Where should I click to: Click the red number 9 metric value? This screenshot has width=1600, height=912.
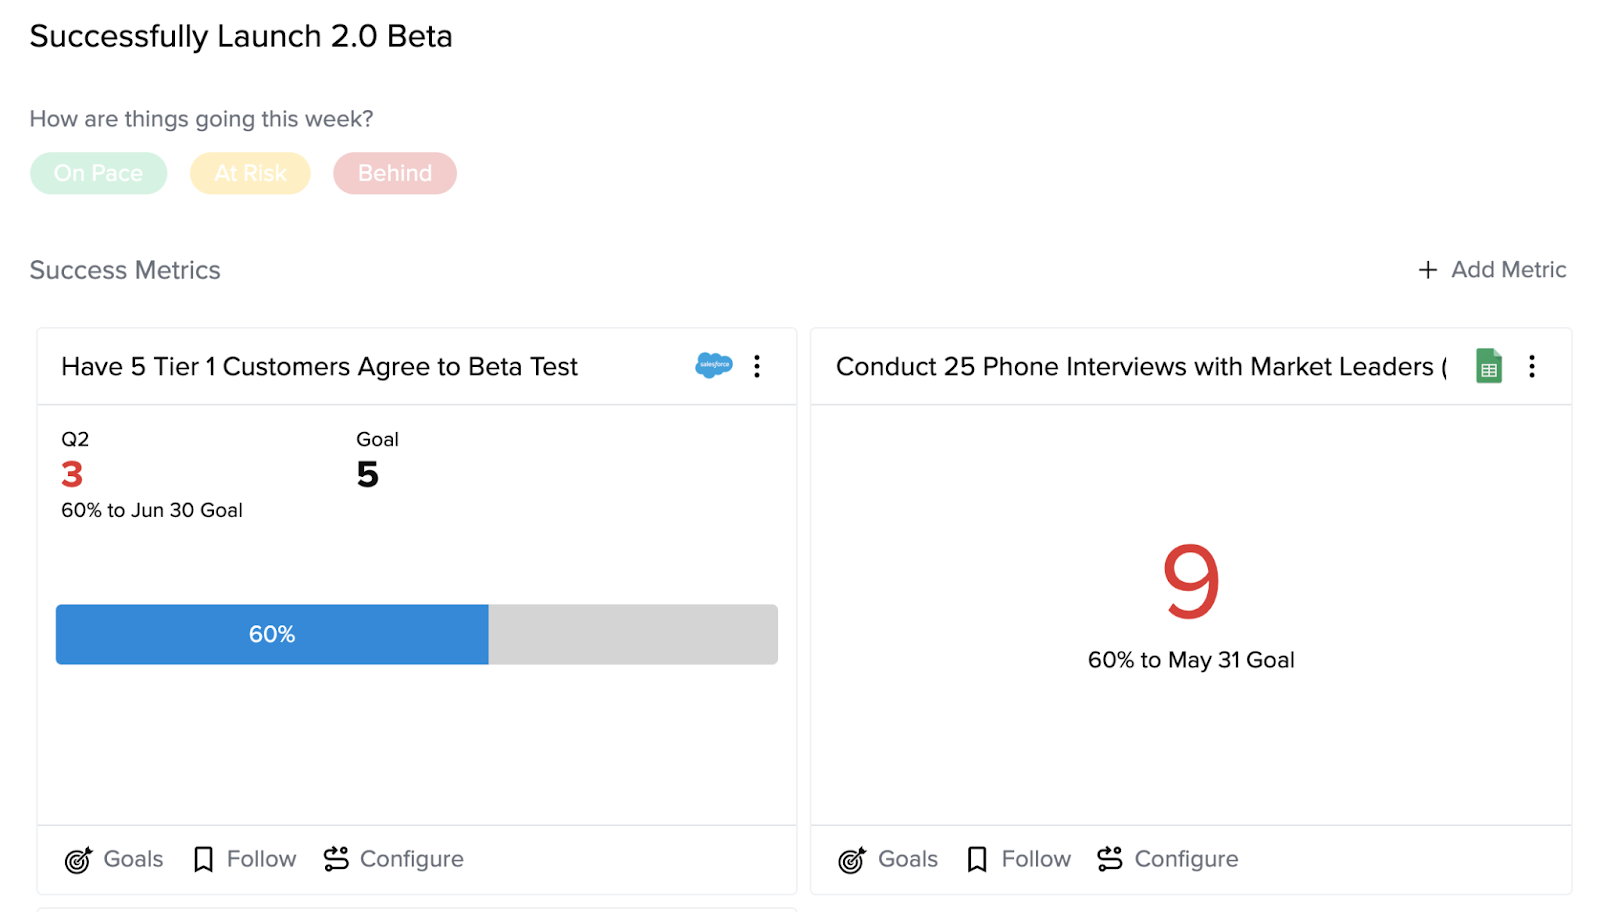point(1191,581)
